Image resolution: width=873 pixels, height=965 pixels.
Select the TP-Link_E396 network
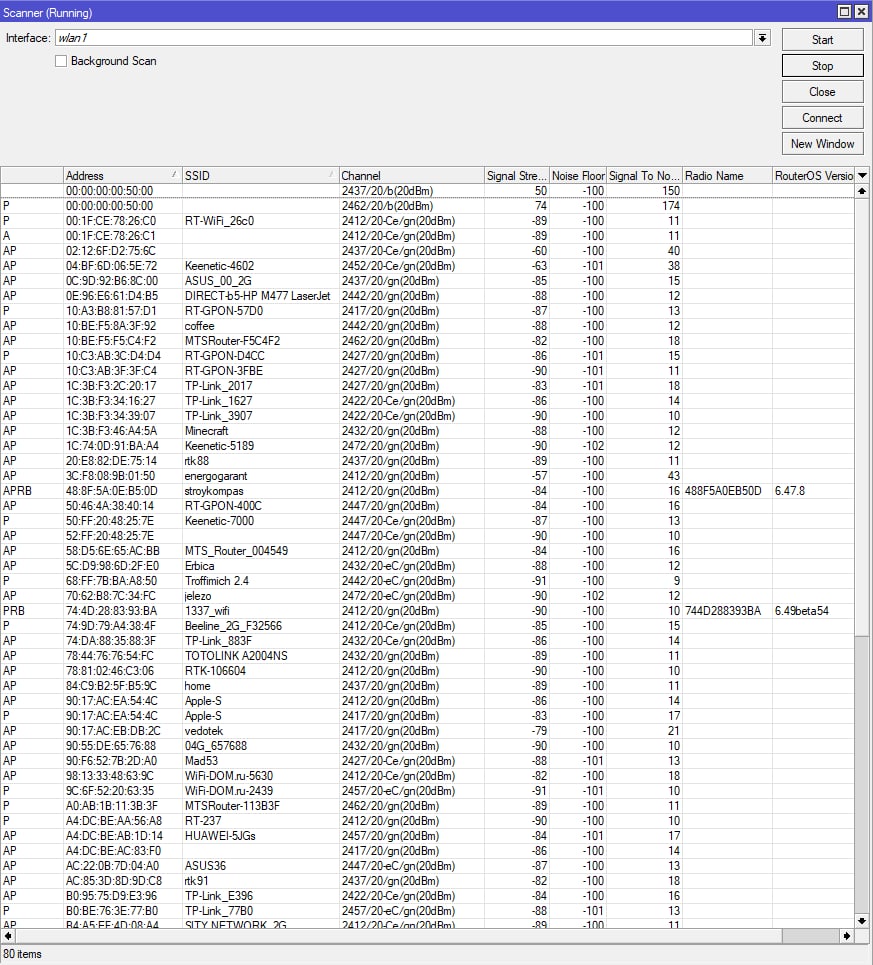[x=427, y=895]
